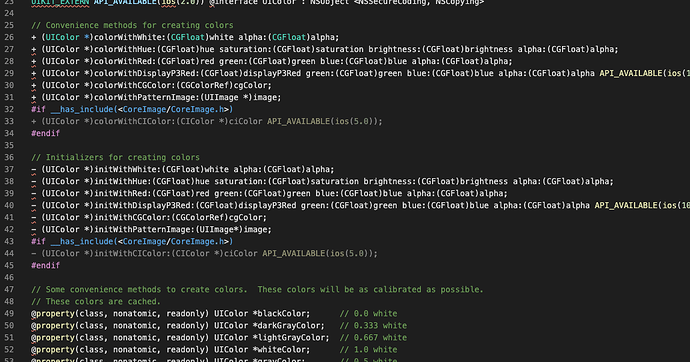Click 'nonatomic' attribute on line 51
Screen dimensions: 690x362
pos(135,337)
